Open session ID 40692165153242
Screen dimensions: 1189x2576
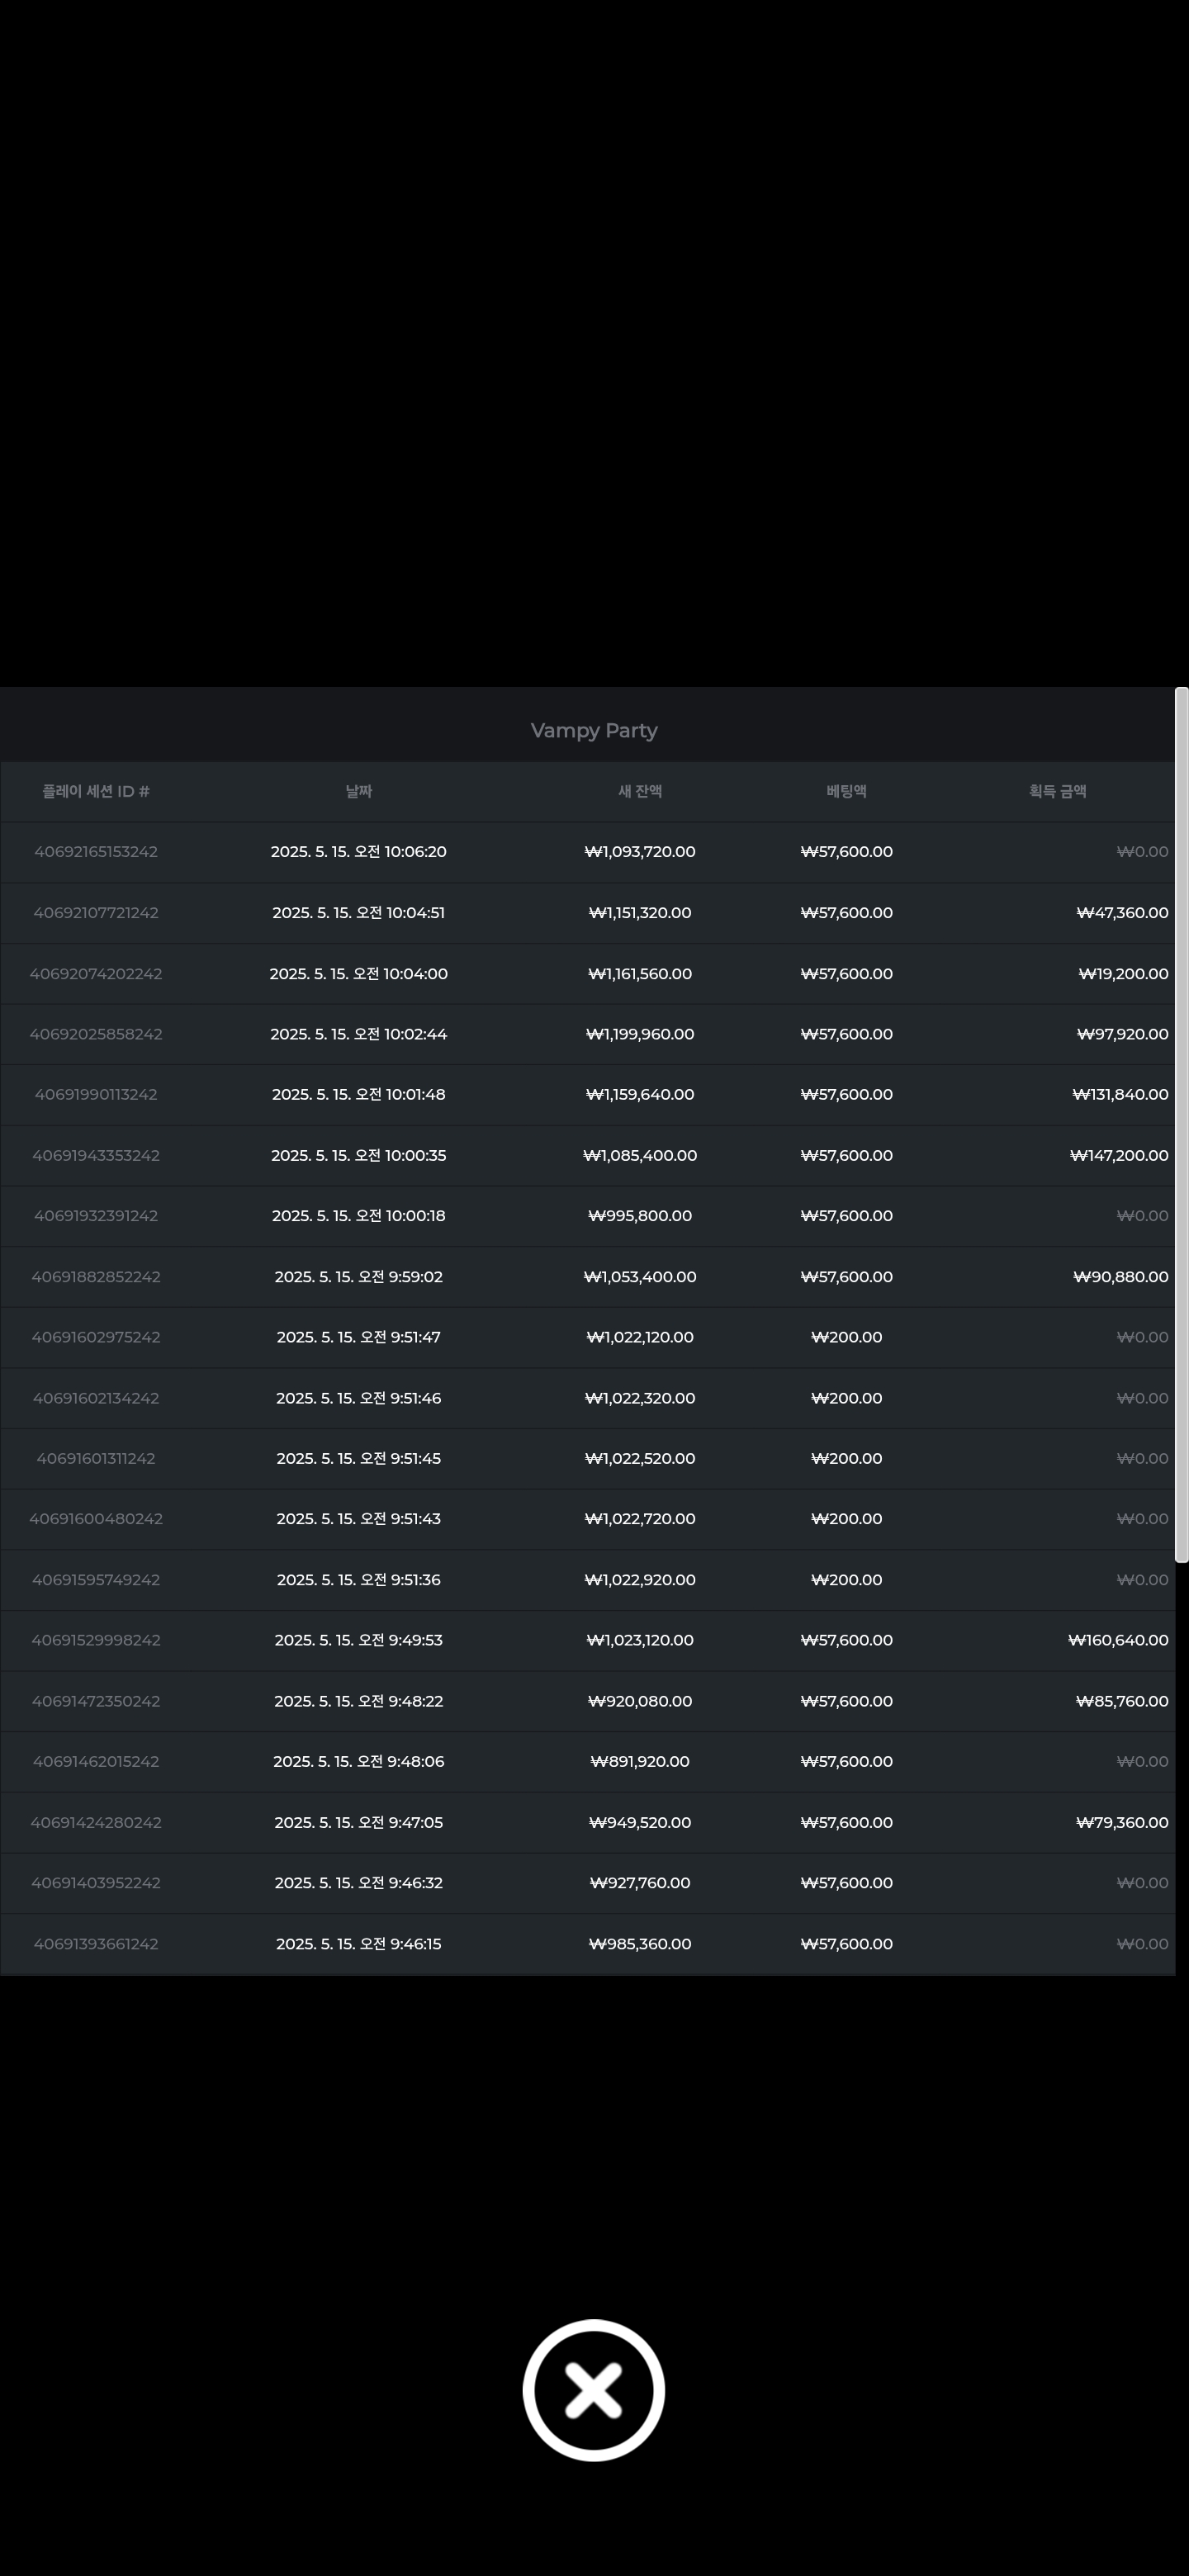coord(96,852)
